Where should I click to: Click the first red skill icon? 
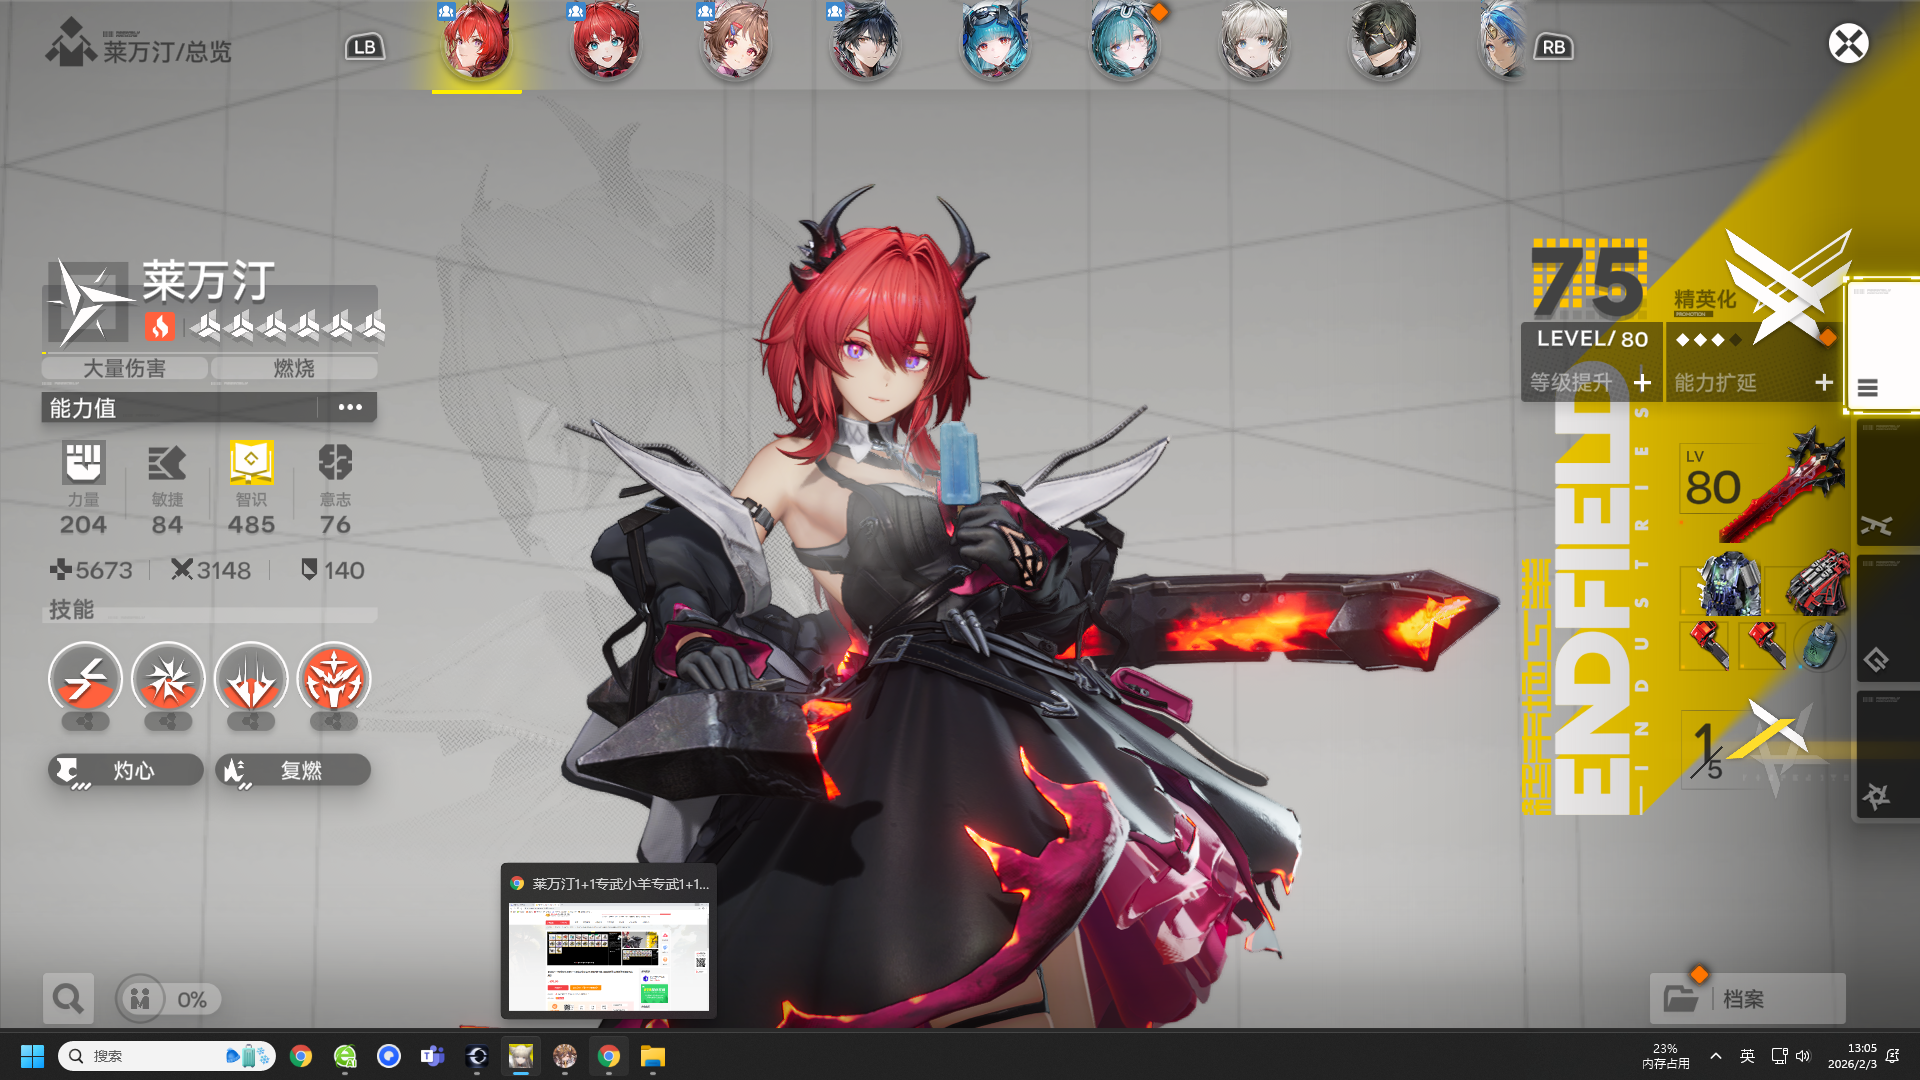[x=86, y=680]
